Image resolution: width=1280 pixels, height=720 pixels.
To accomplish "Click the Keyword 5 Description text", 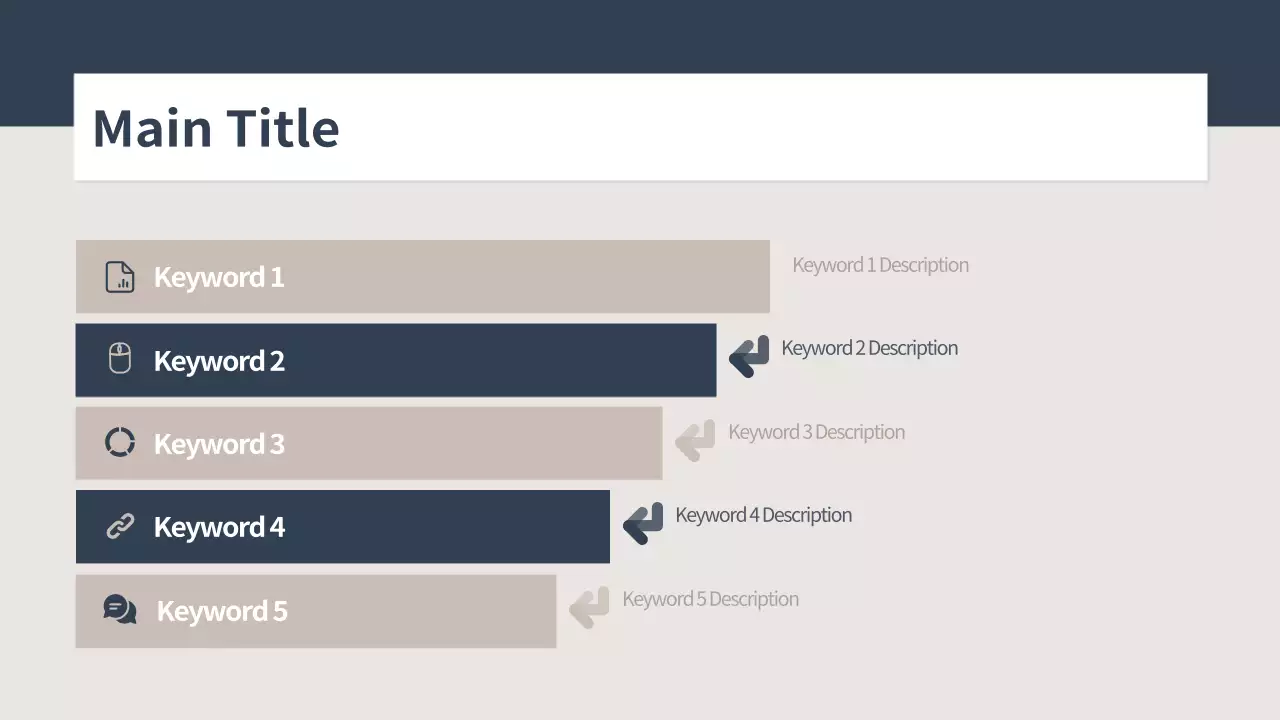I will 710,599.
